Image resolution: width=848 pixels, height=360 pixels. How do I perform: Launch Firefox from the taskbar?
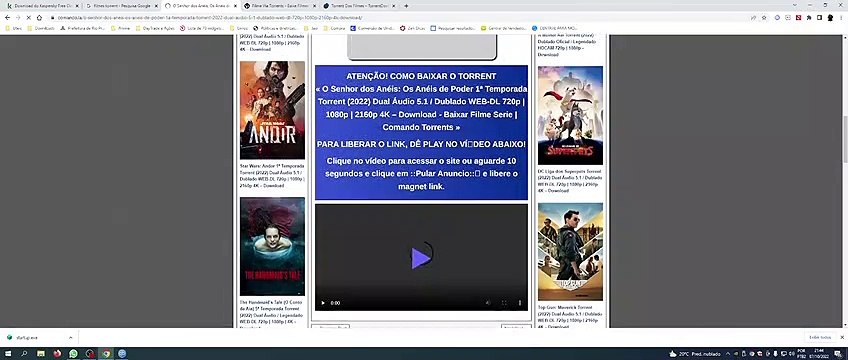(x=57, y=354)
